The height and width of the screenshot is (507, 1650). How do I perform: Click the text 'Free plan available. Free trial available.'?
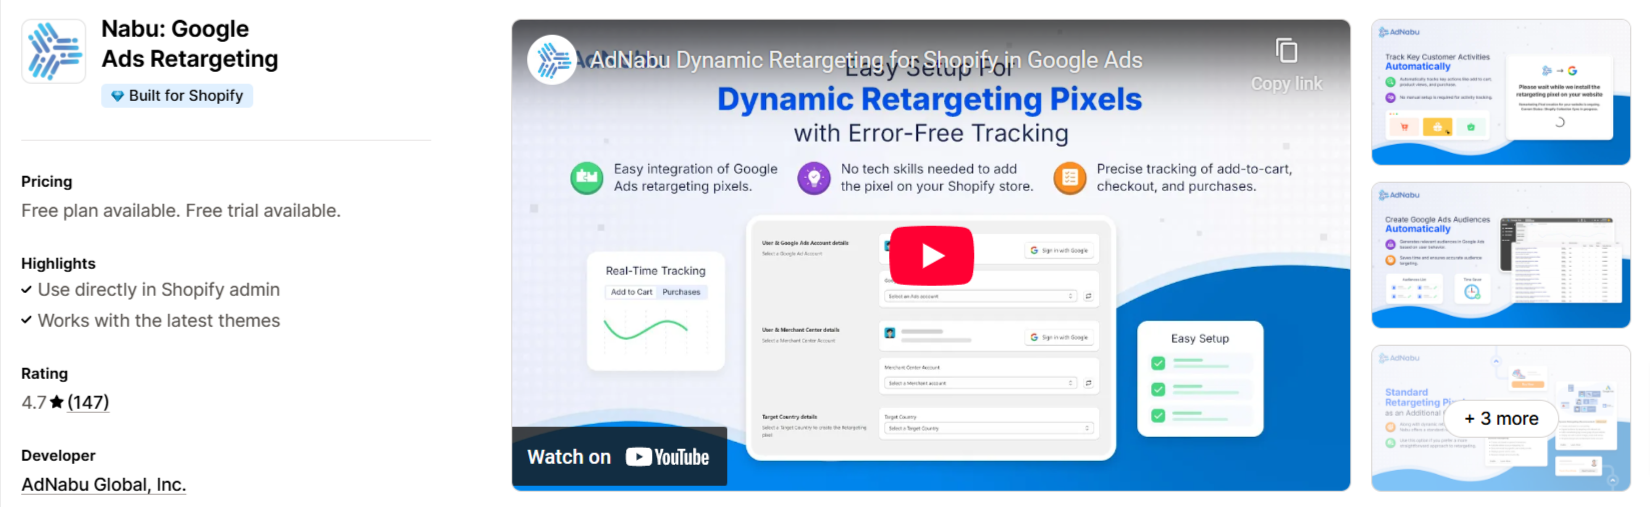click(181, 211)
